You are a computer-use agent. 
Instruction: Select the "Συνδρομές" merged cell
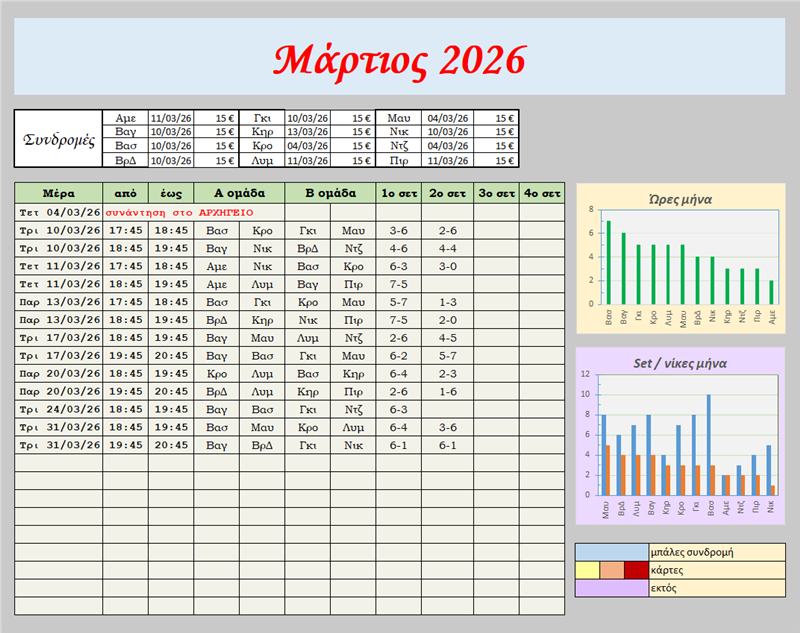click(x=58, y=139)
